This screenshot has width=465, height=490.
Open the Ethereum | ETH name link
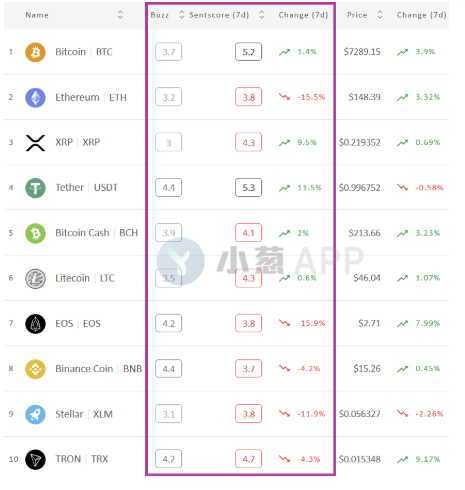pos(91,97)
